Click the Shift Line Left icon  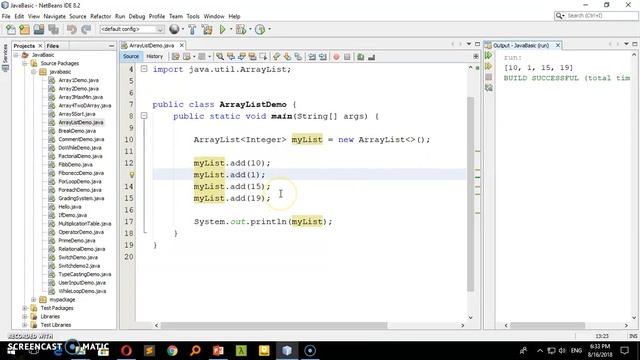click(x=312, y=57)
